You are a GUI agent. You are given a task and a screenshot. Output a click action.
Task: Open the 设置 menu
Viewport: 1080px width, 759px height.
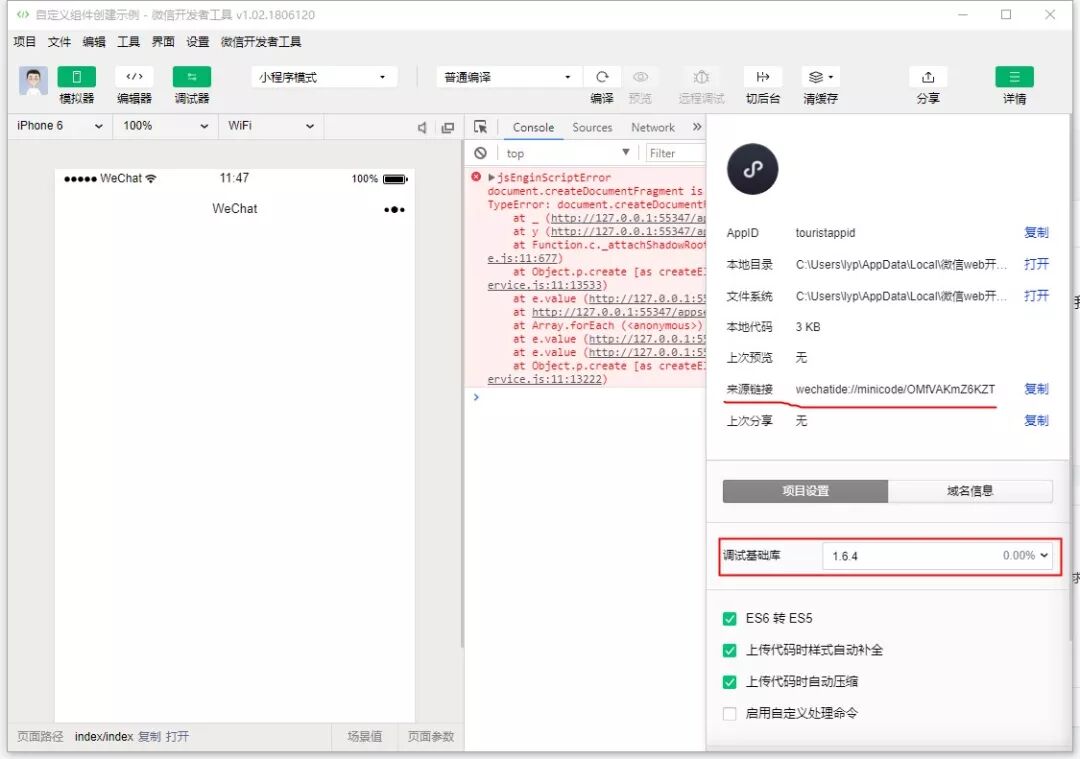tap(197, 41)
